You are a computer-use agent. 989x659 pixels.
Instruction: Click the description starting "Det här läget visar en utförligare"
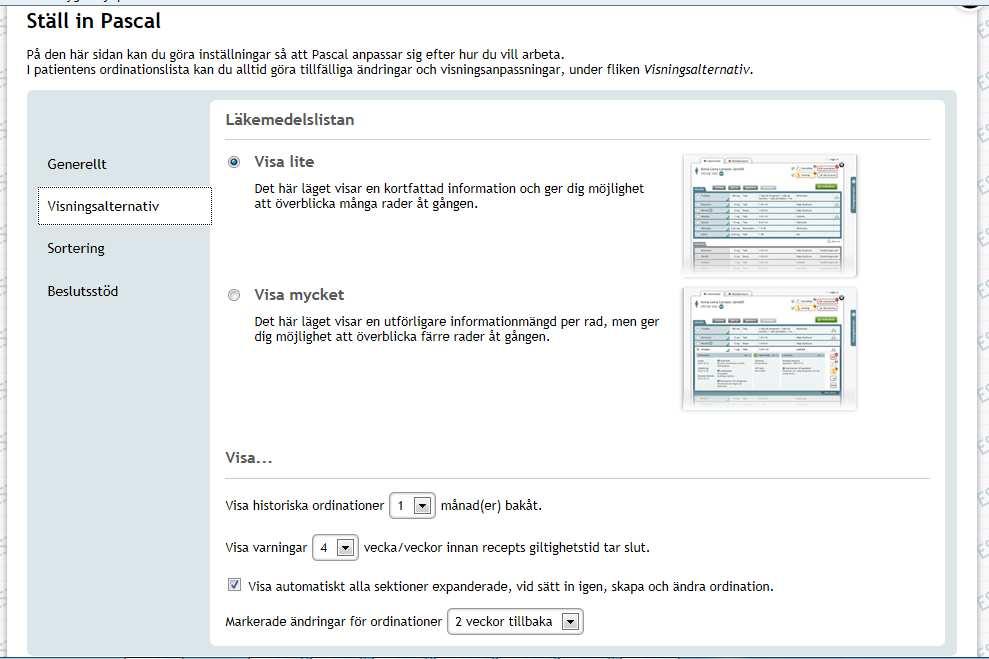(457, 329)
